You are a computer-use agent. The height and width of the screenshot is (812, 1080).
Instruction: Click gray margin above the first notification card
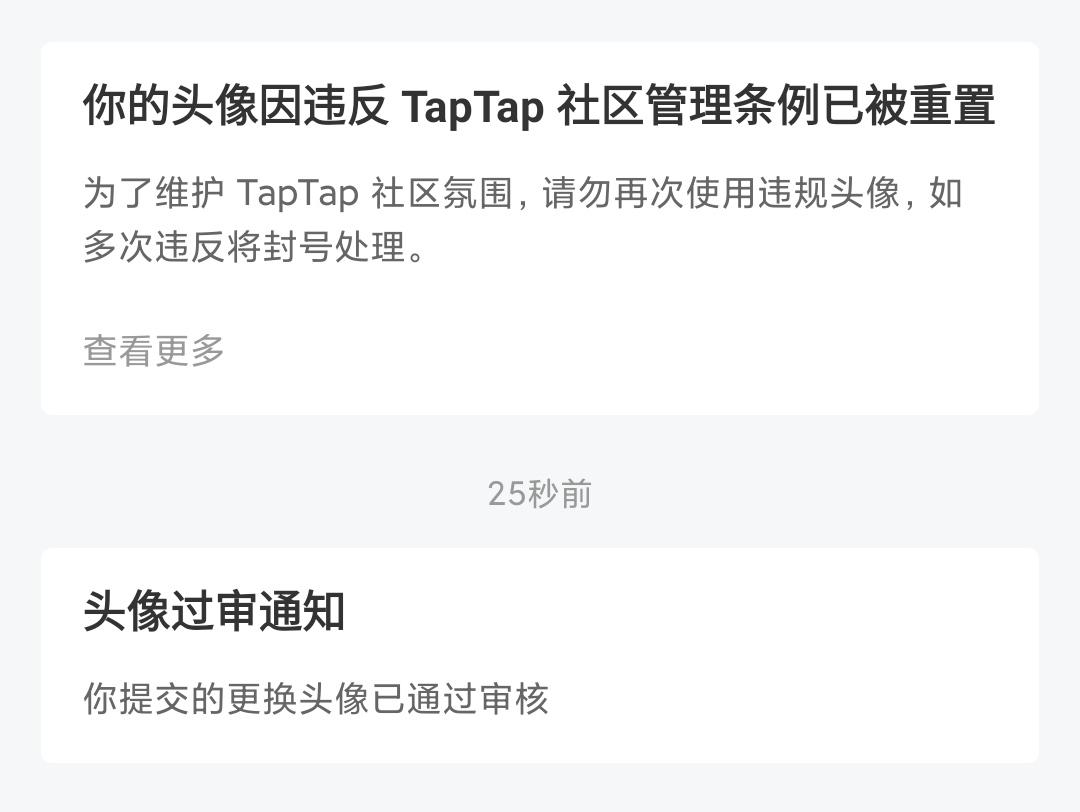[x=539, y=19]
